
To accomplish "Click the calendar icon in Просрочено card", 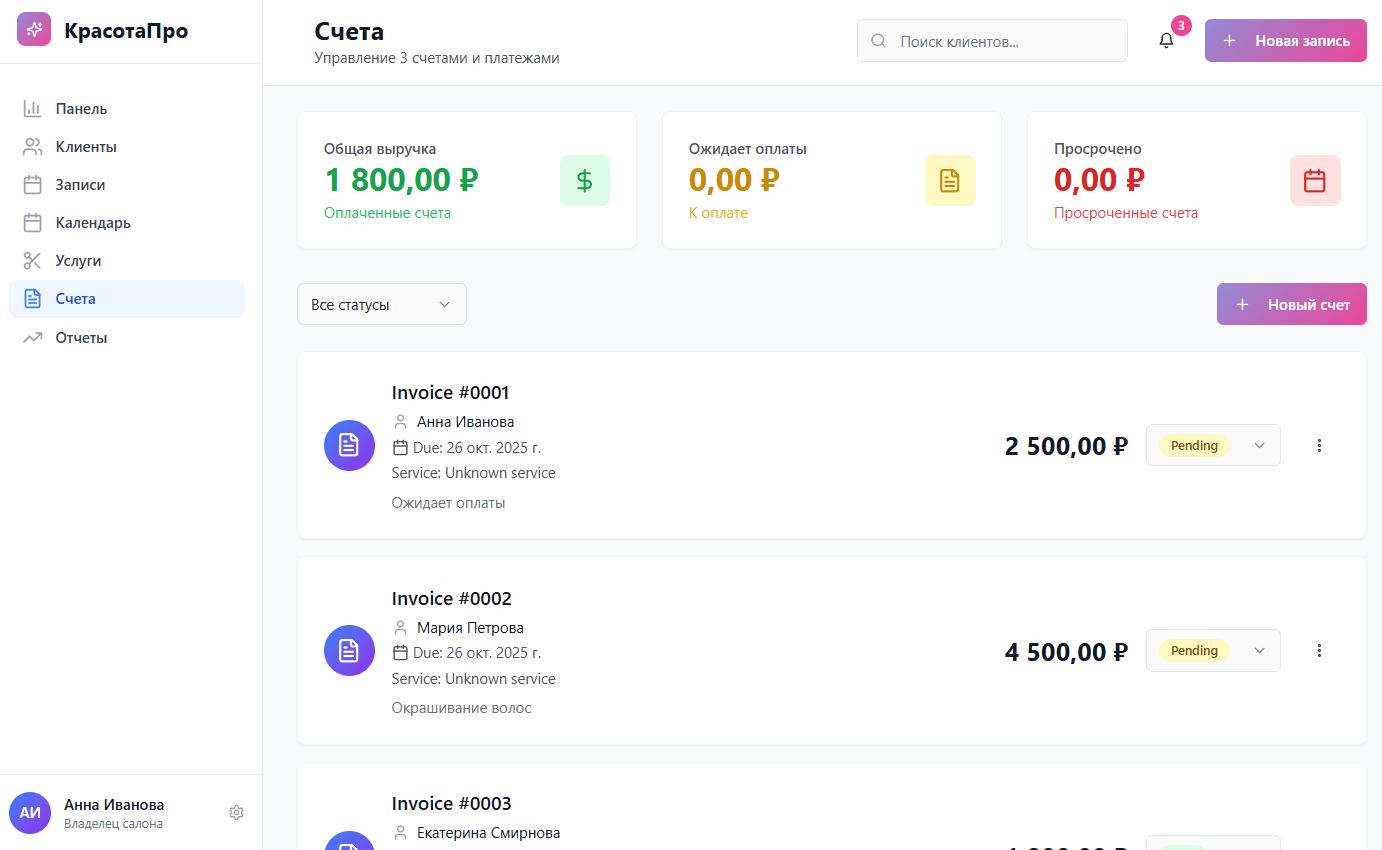I will 1314,180.
